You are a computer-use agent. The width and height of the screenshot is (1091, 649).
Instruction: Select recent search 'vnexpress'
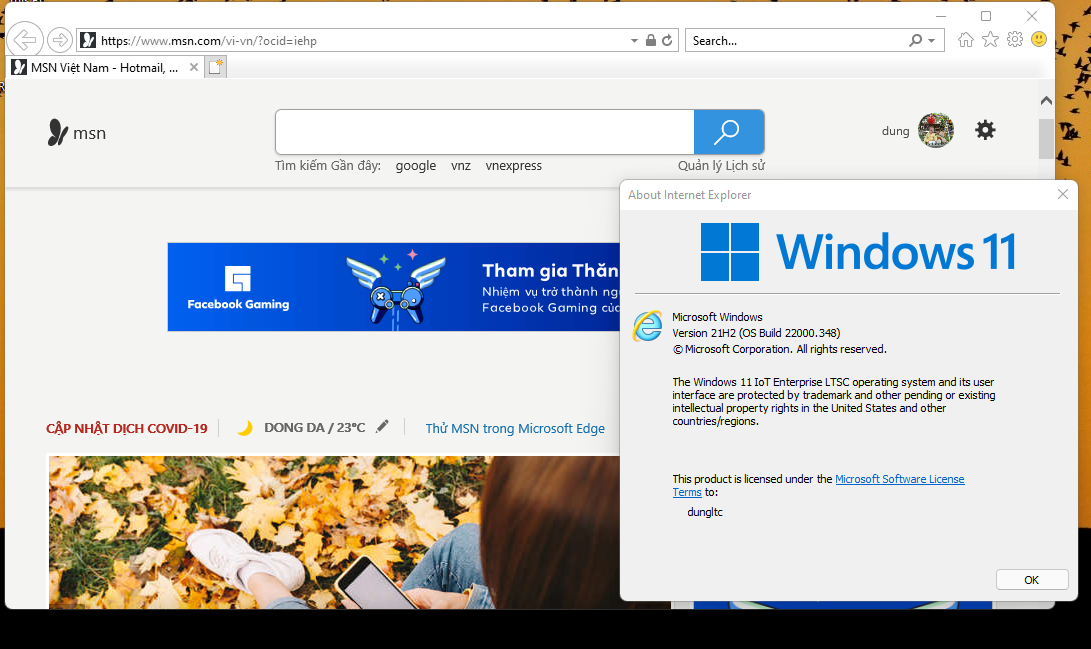pyautogui.click(x=513, y=166)
